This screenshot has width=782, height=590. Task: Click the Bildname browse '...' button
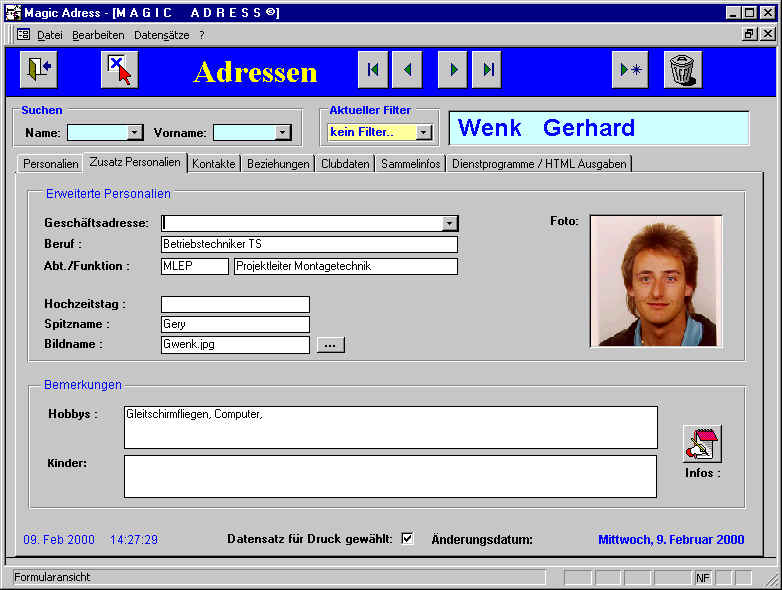(x=331, y=345)
